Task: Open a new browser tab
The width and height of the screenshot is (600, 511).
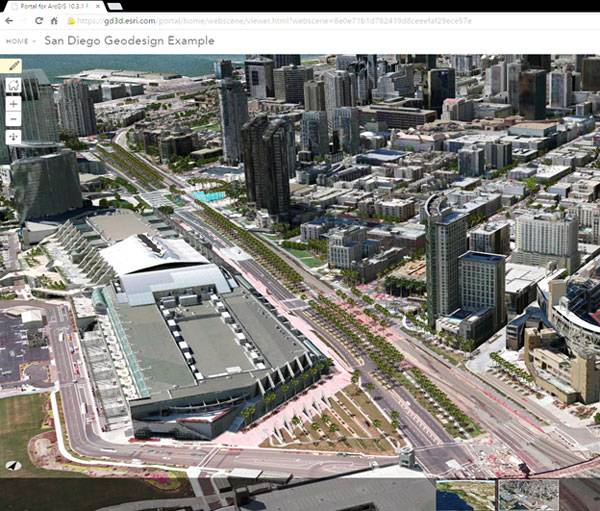Action: click(x=115, y=6)
